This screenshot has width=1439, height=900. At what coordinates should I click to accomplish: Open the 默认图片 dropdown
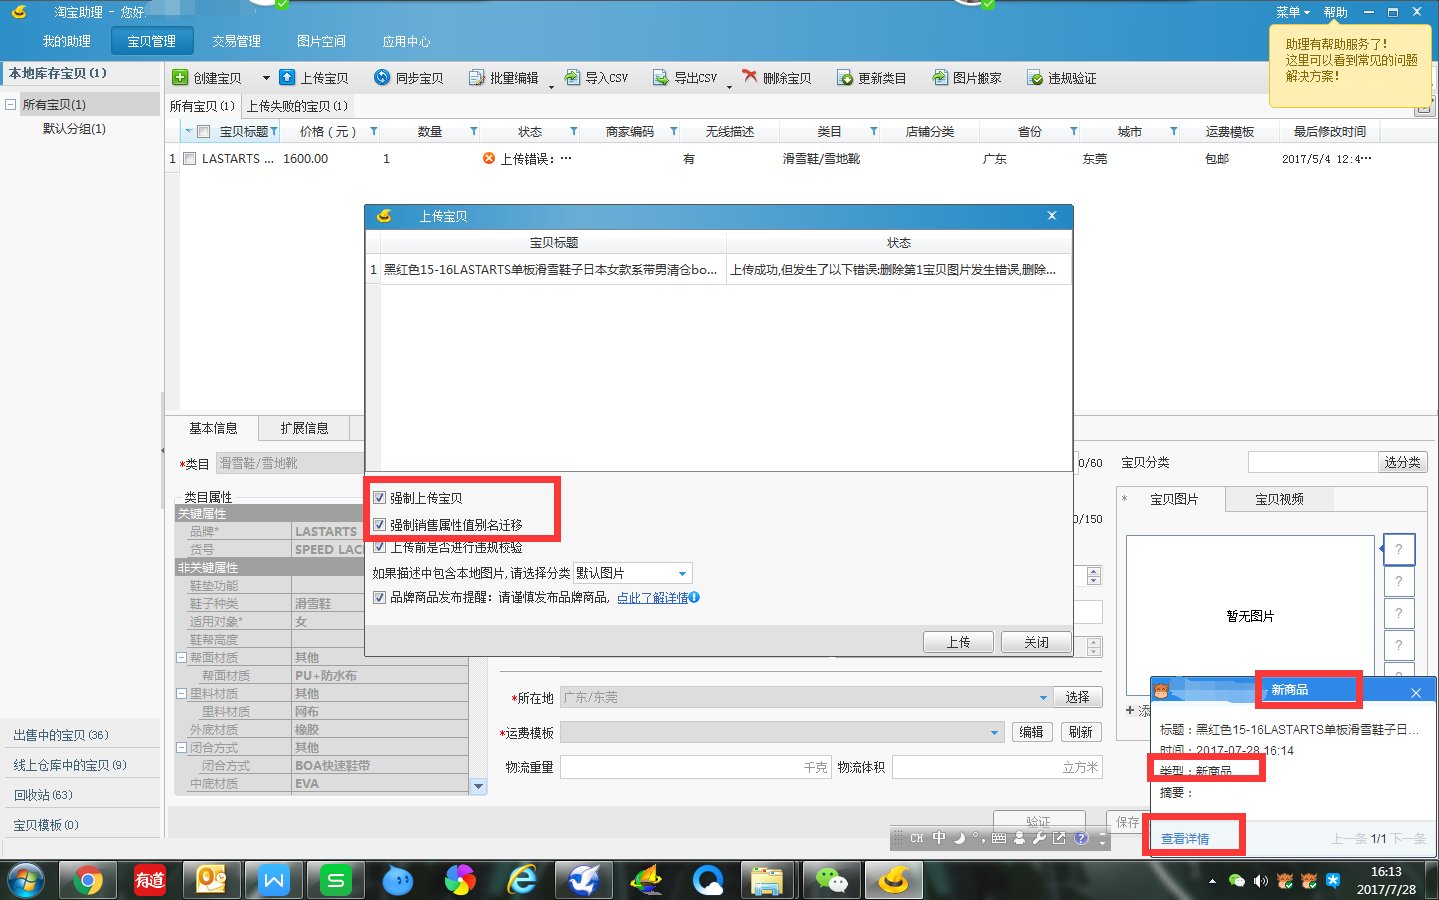(680, 572)
